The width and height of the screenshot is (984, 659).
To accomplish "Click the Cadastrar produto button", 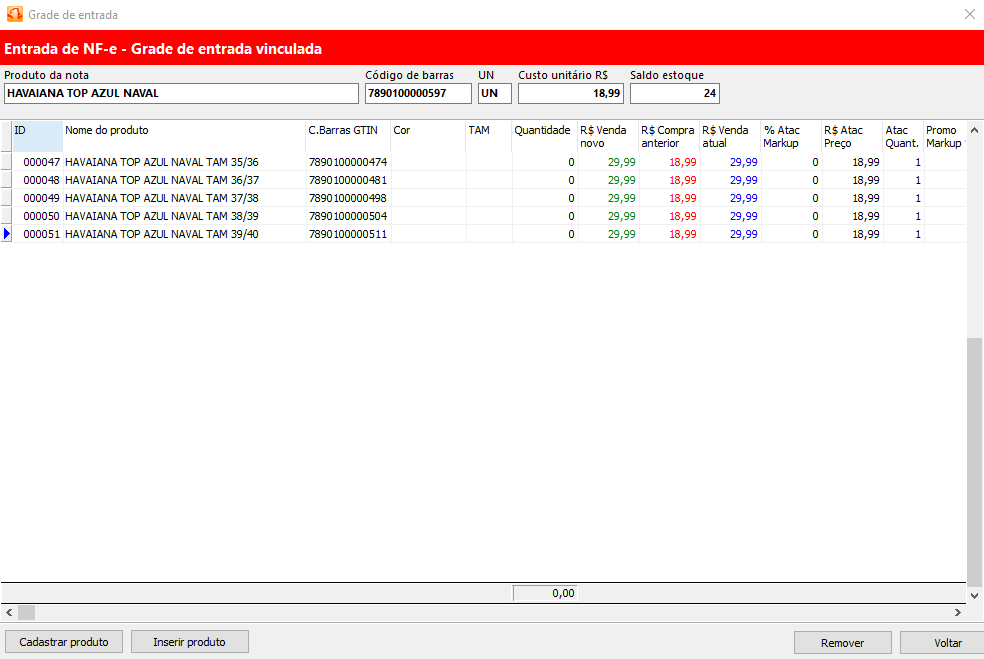I will coord(63,642).
